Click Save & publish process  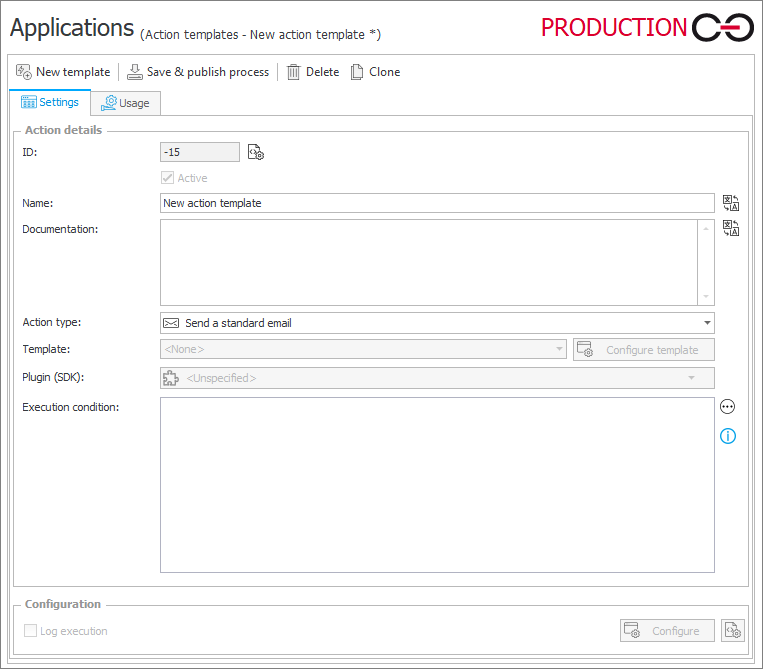click(198, 72)
